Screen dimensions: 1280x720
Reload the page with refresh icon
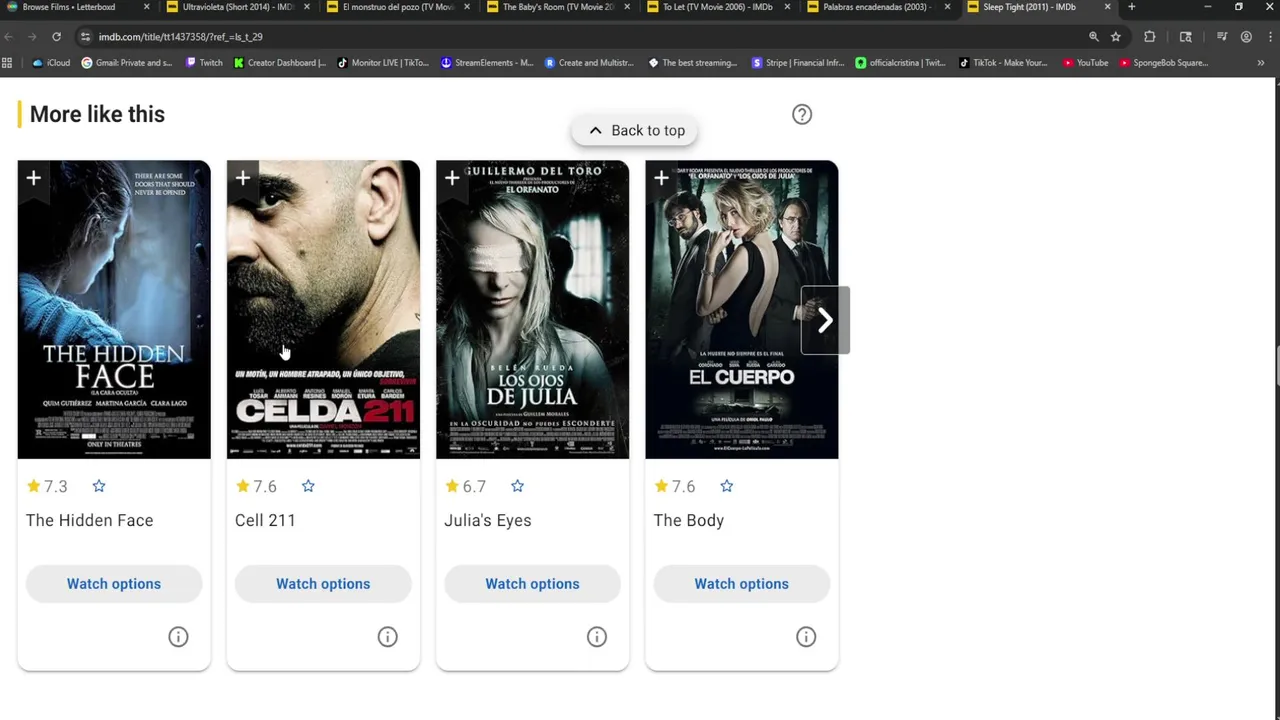tap(56, 37)
